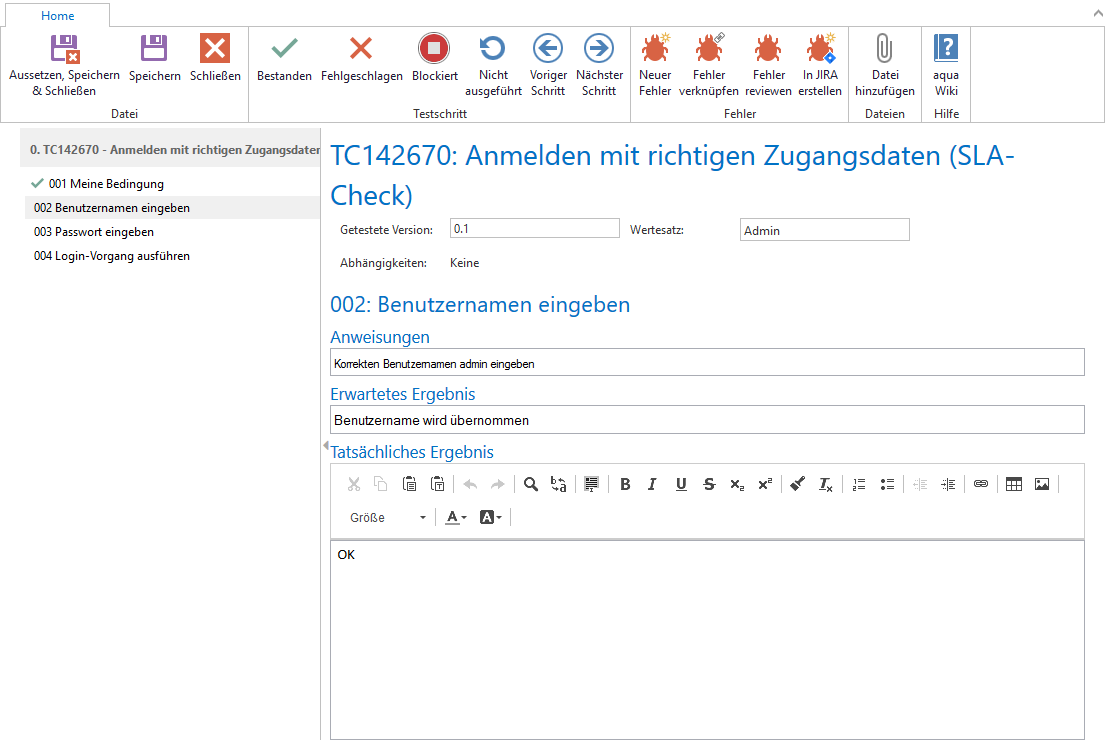
Task: Open the text color dropdown
Action: [x=456, y=518]
